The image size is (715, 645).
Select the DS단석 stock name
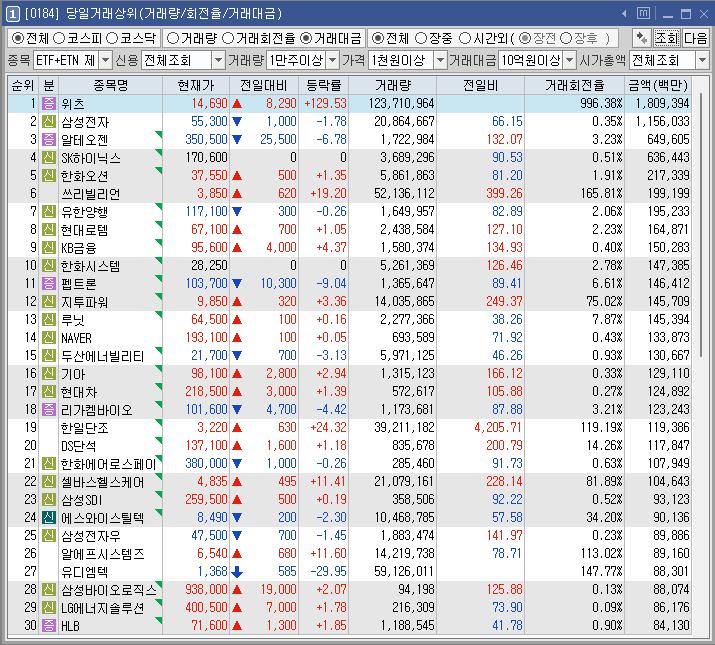point(78,446)
